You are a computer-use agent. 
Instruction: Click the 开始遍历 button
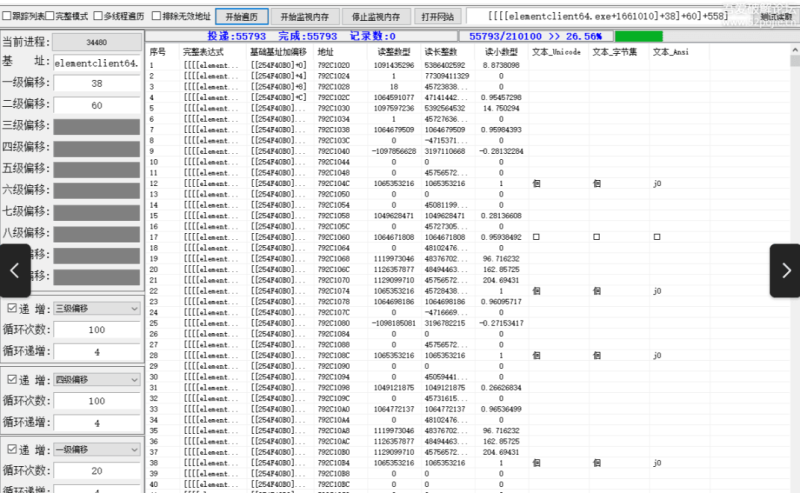click(x=242, y=17)
